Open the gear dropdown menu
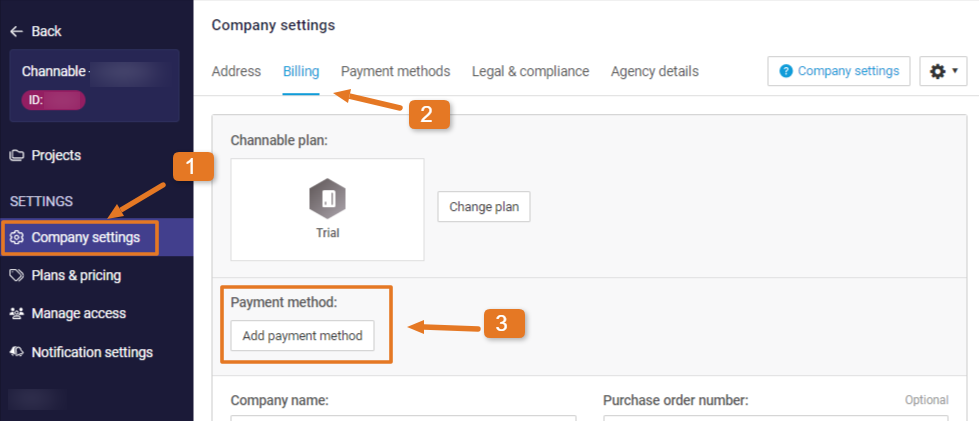 tap(943, 71)
